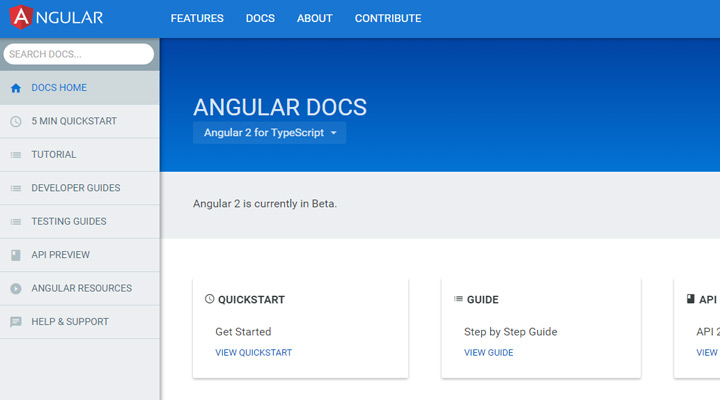Screen dimensions: 720x400
Task: Click the clock icon in Quickstart card
Action: click(x=209, y=299)
